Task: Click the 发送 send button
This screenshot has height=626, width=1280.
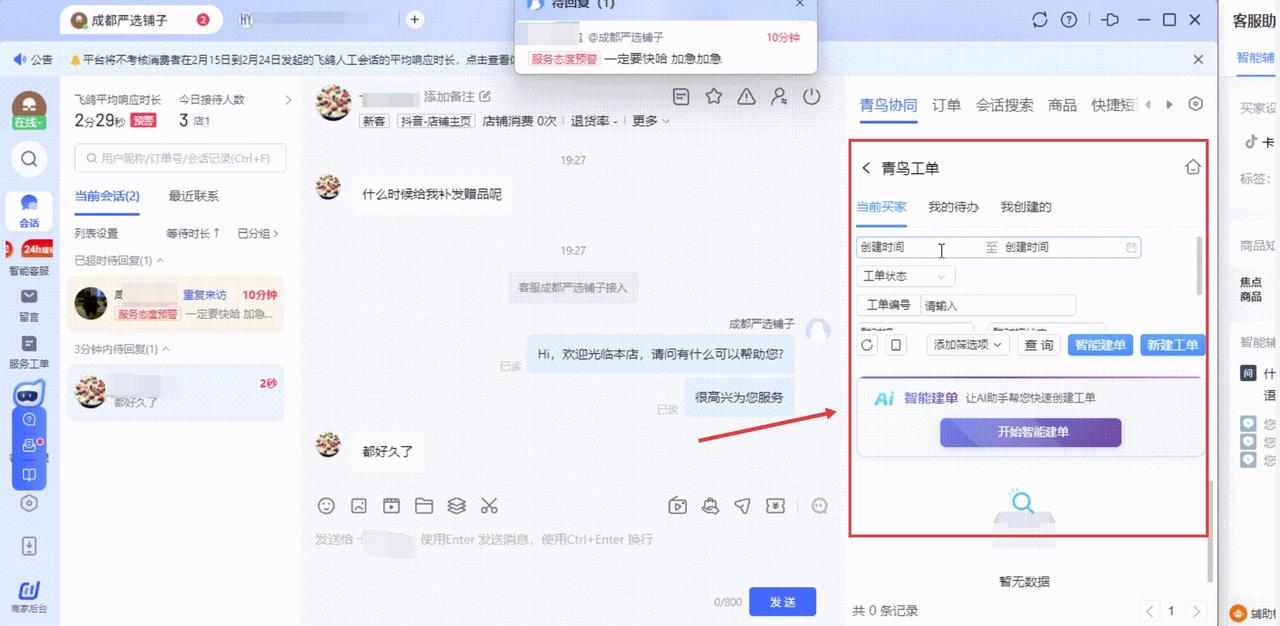Action: [x=782, y=602]
